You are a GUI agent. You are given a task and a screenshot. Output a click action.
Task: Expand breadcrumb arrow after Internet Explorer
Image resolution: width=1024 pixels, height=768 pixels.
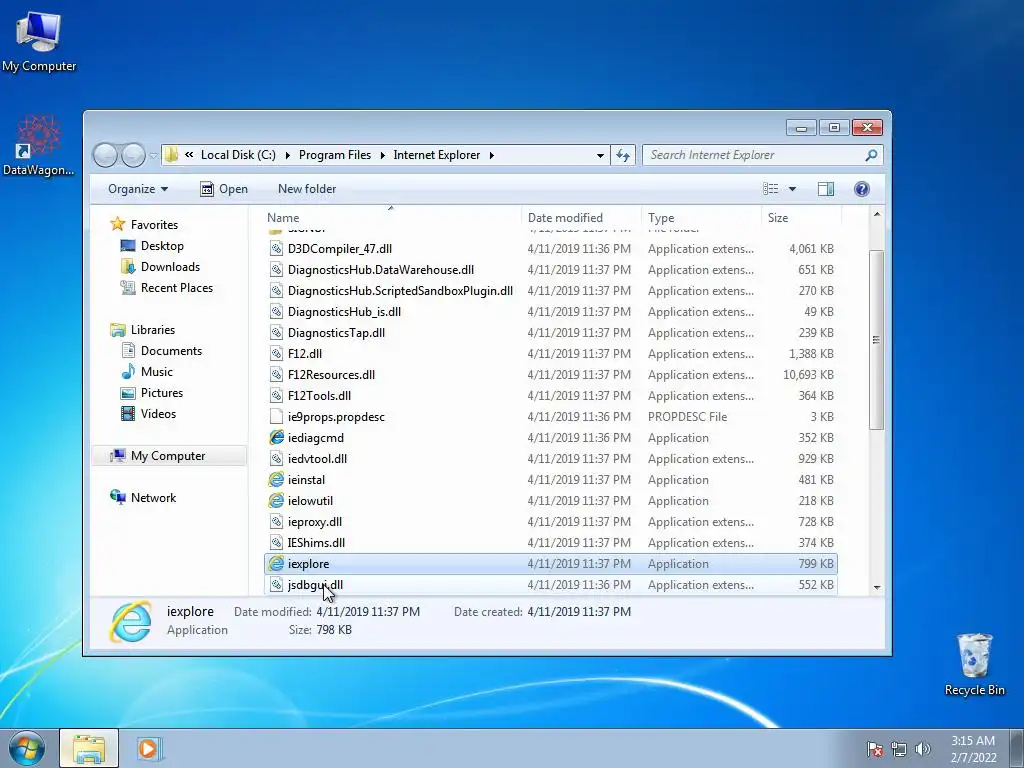pos(491,155)
